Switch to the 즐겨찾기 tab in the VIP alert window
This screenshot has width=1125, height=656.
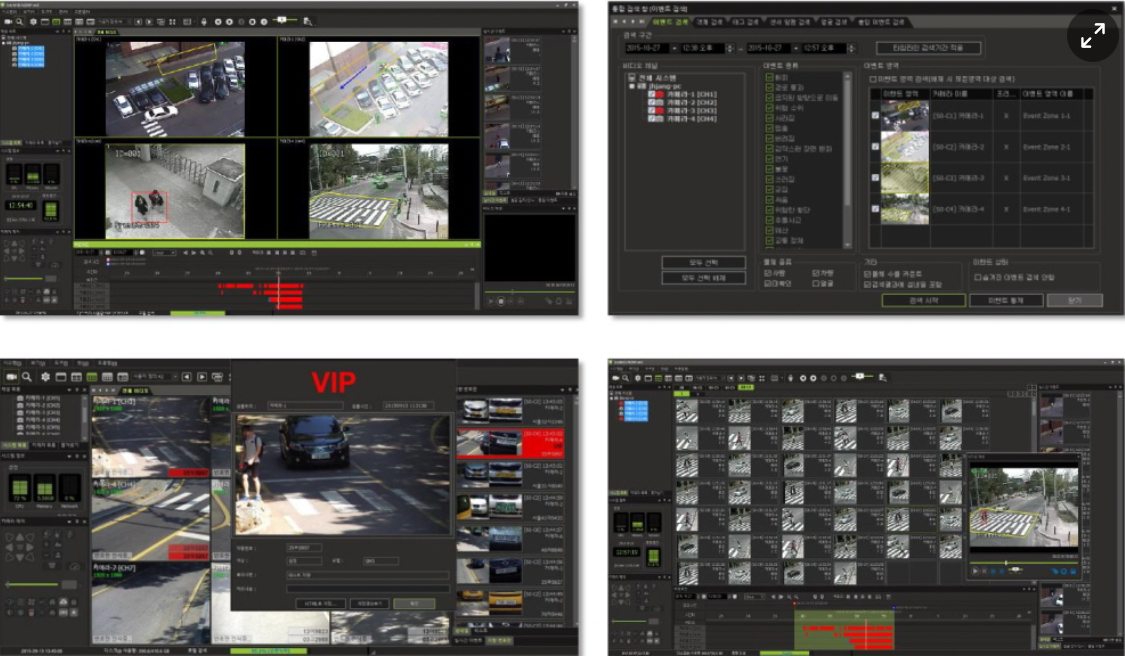point(70,446)
